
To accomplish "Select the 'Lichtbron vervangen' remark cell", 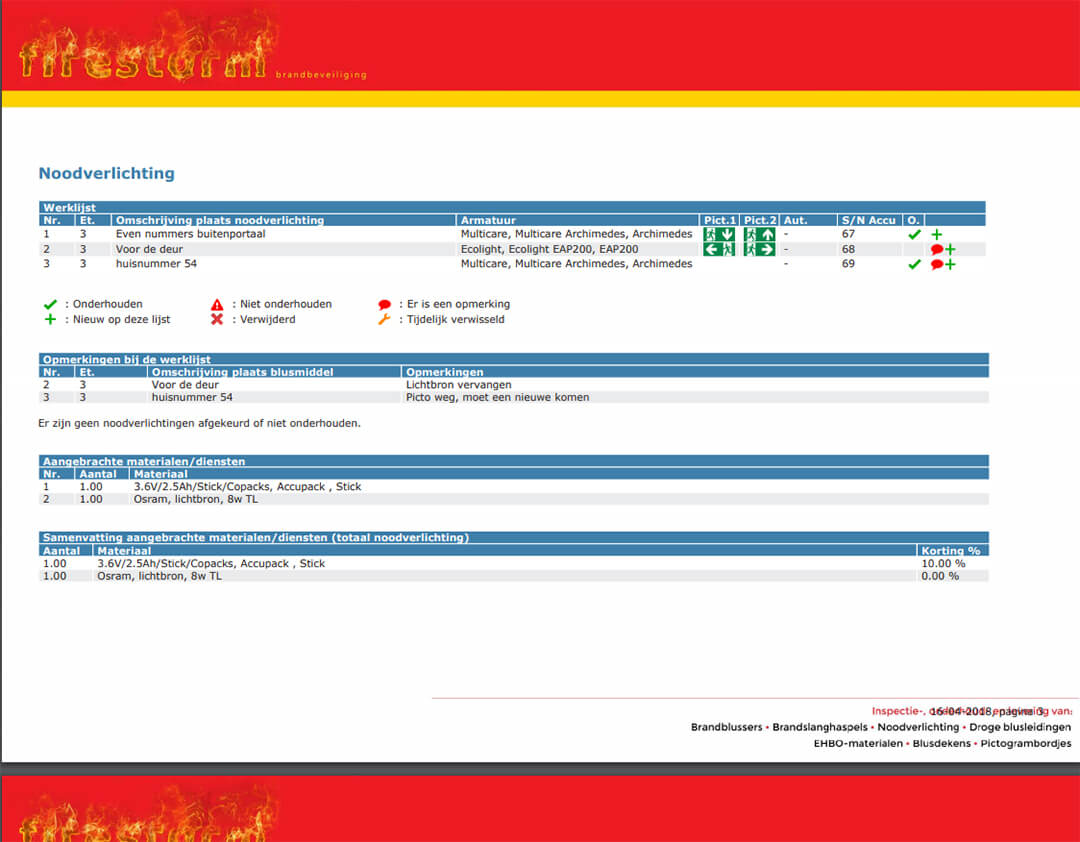I will click(458, 384).
